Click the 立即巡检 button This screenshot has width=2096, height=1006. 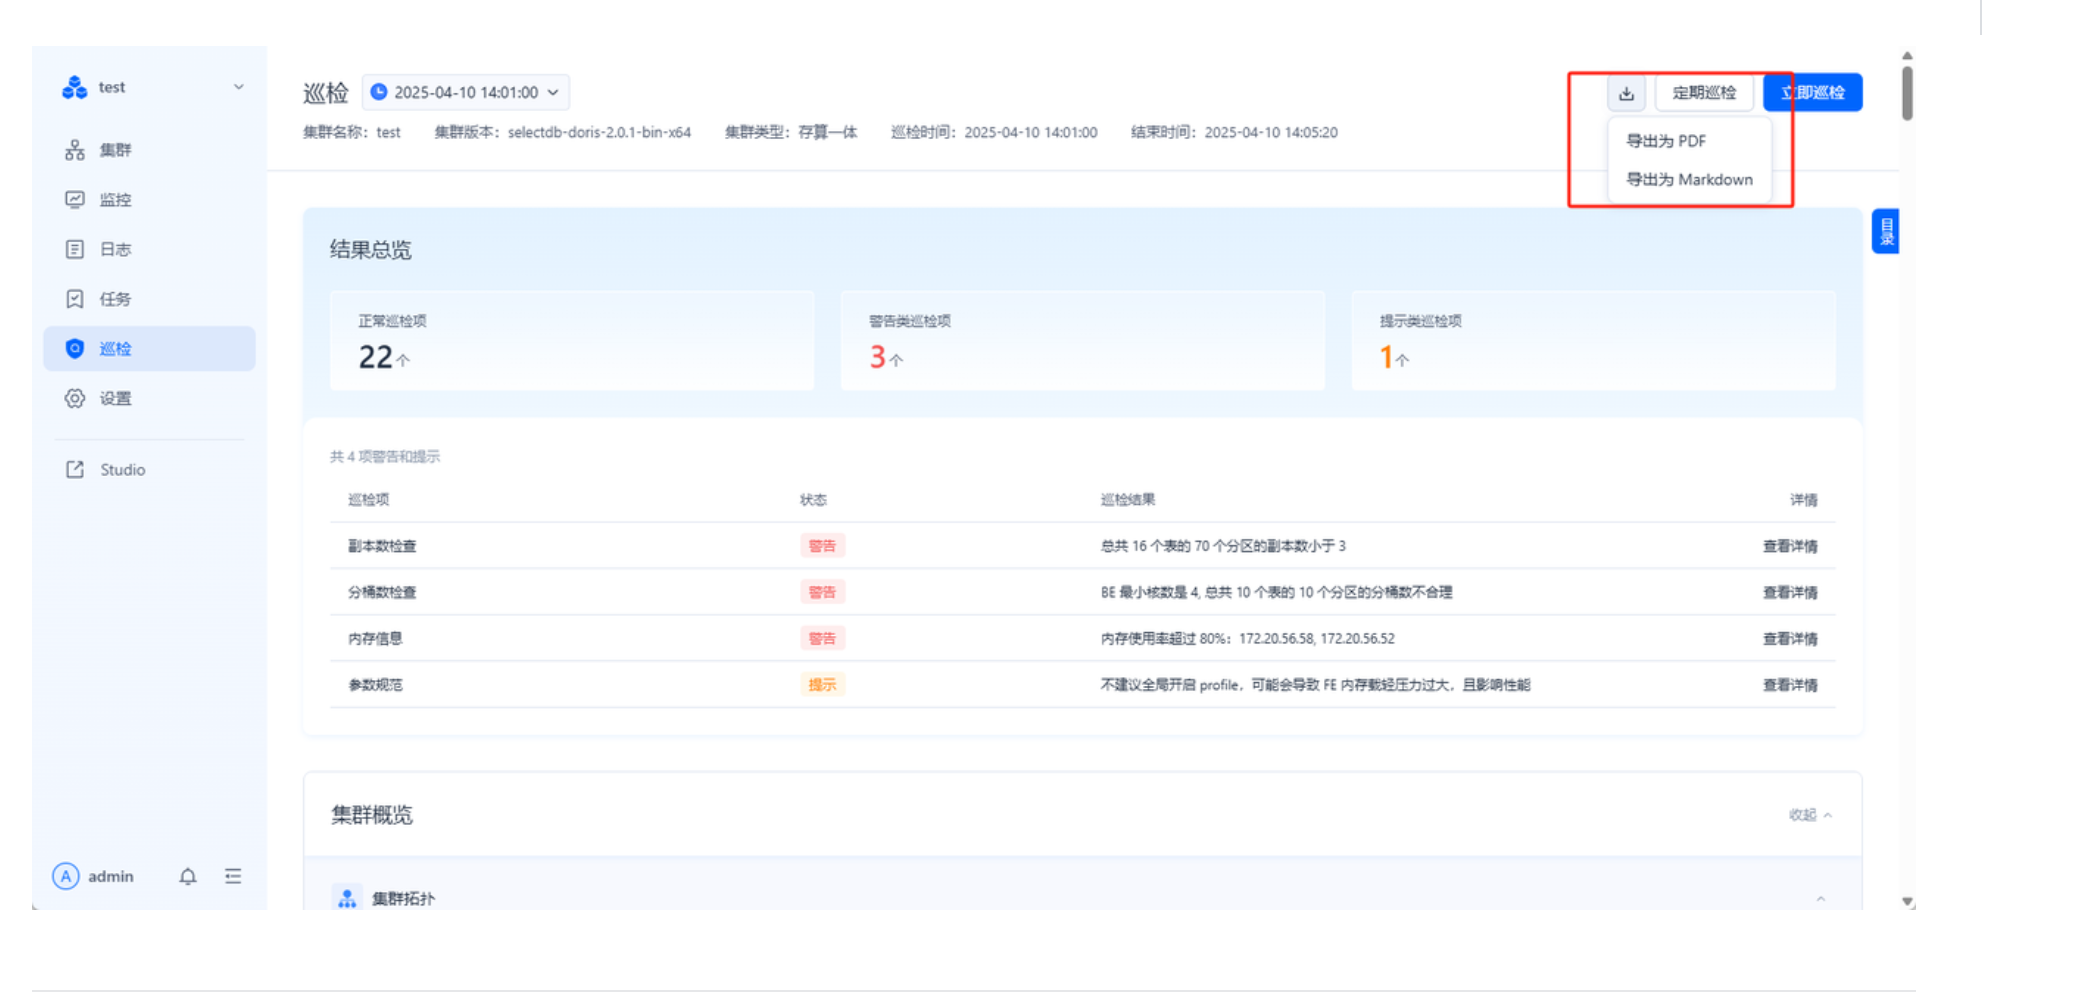pyautogui.click(x=1812, y=93)
